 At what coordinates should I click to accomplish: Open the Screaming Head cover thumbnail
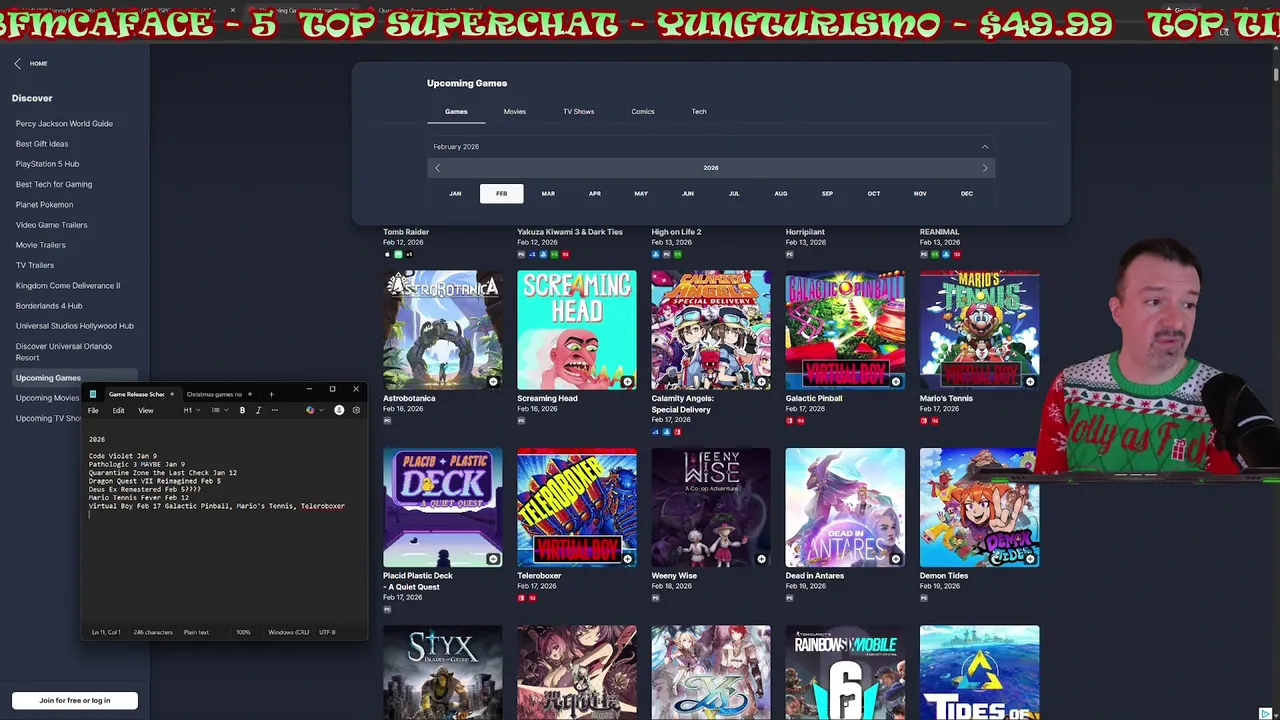pos(577,330)
